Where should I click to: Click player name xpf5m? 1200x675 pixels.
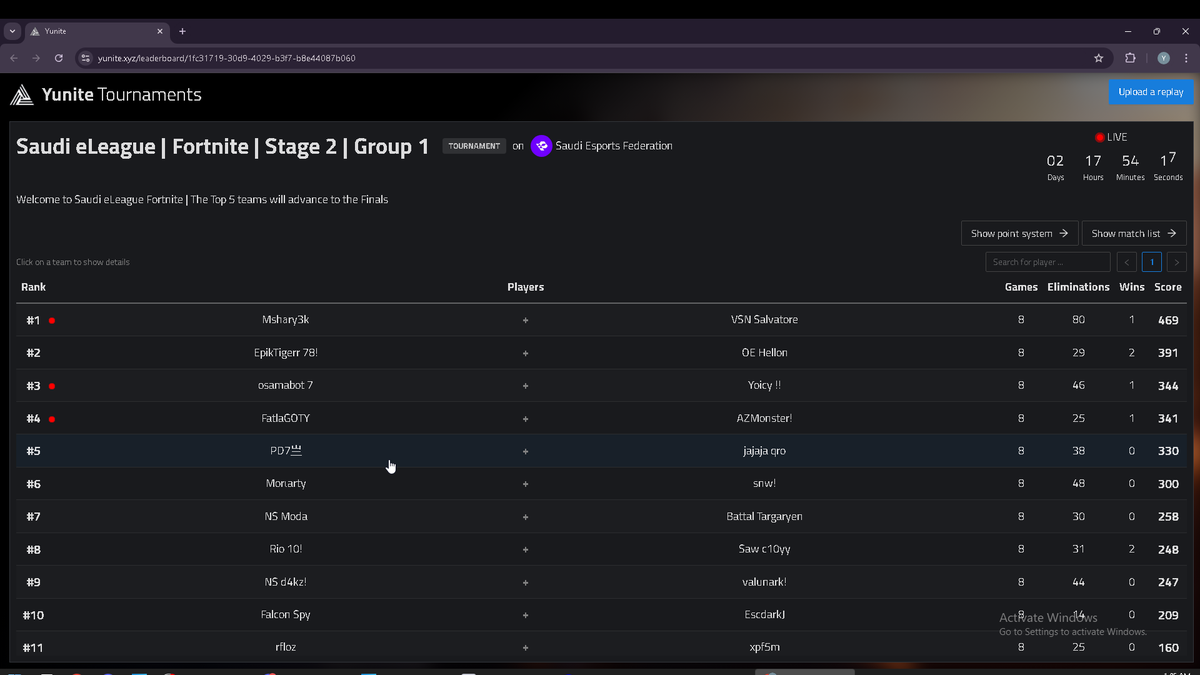[x=764, y=647]
